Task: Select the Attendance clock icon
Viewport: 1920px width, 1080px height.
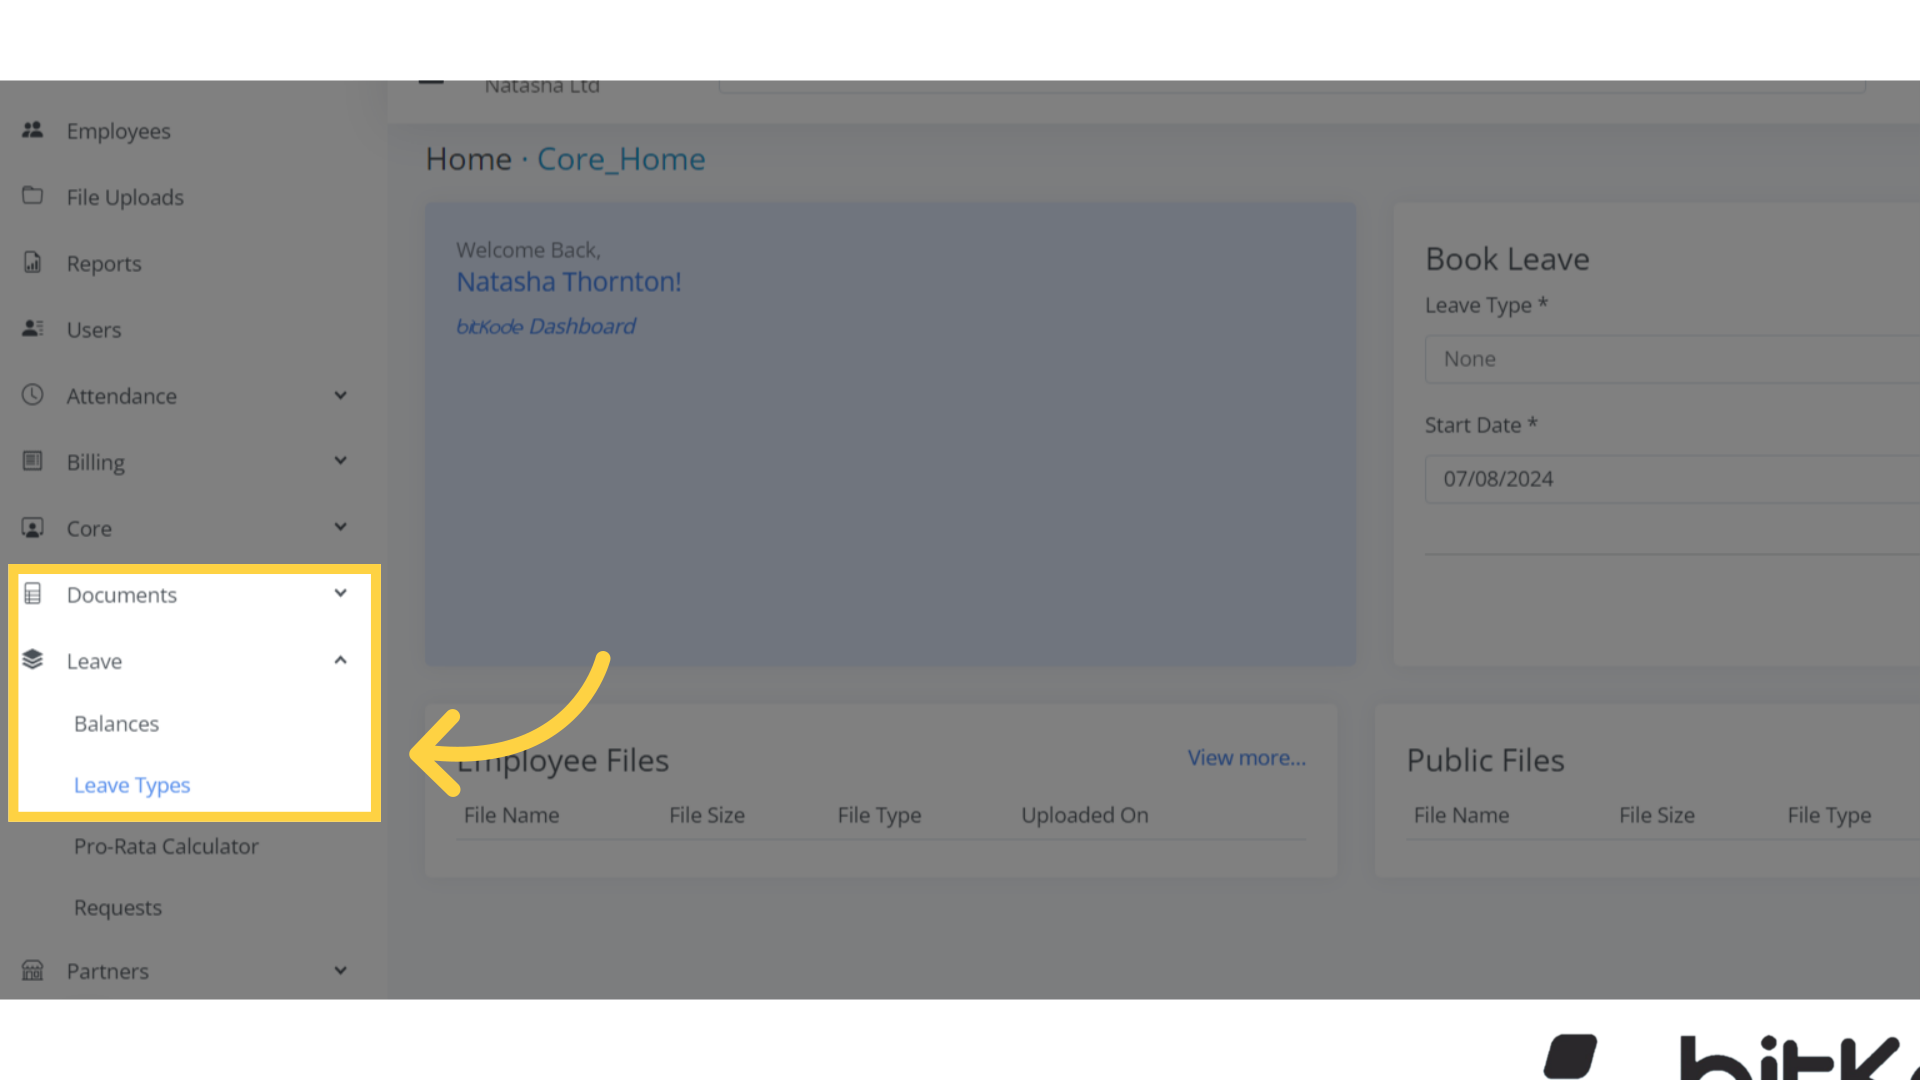Action: point(32,395)
